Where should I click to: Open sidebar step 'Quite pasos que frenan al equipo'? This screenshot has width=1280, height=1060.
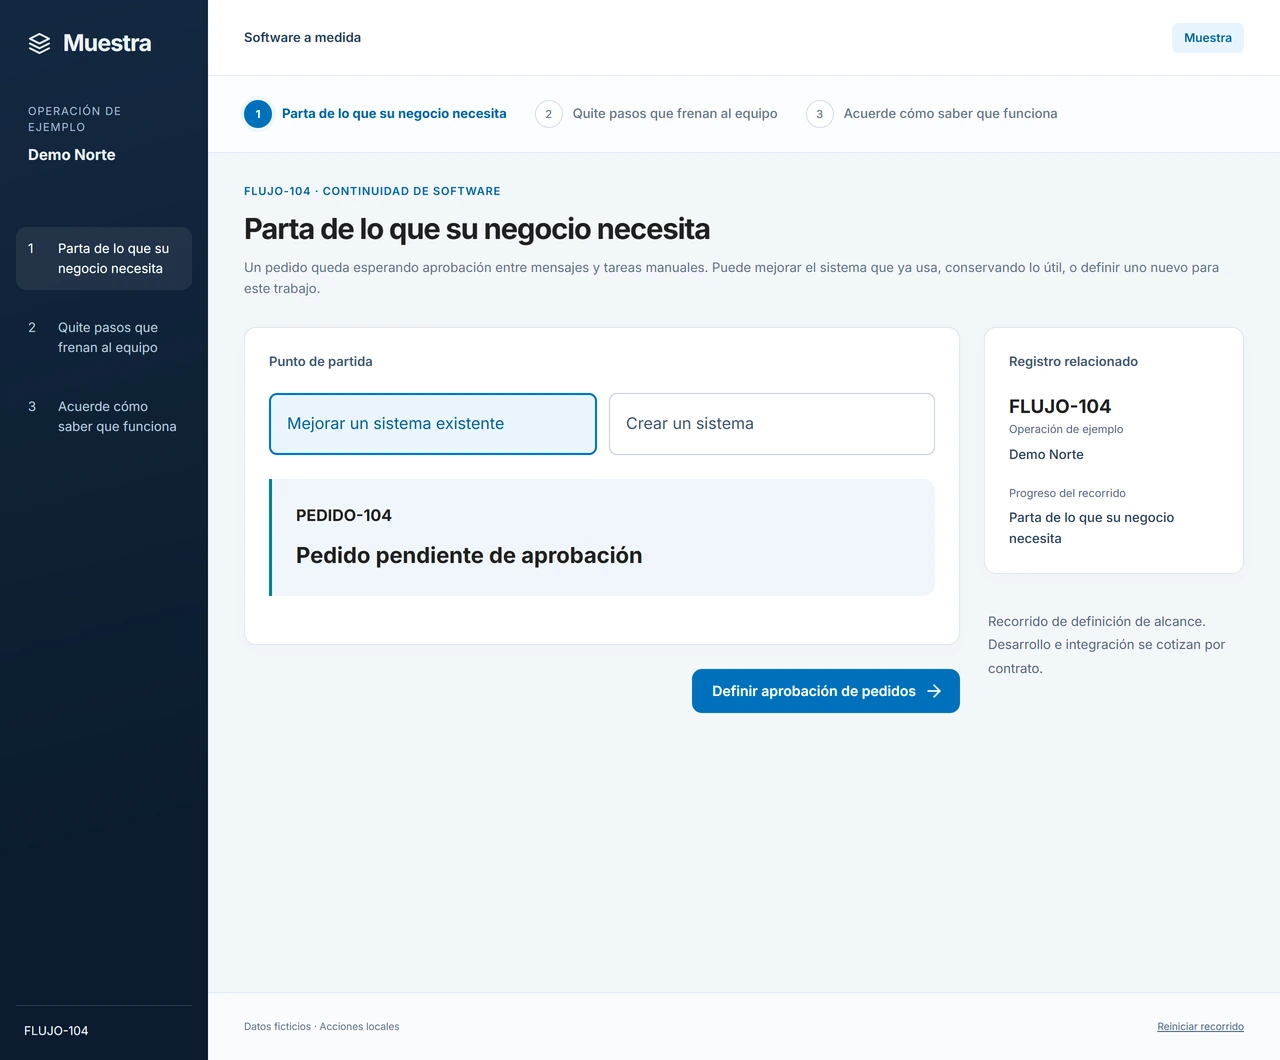point(104,337)
